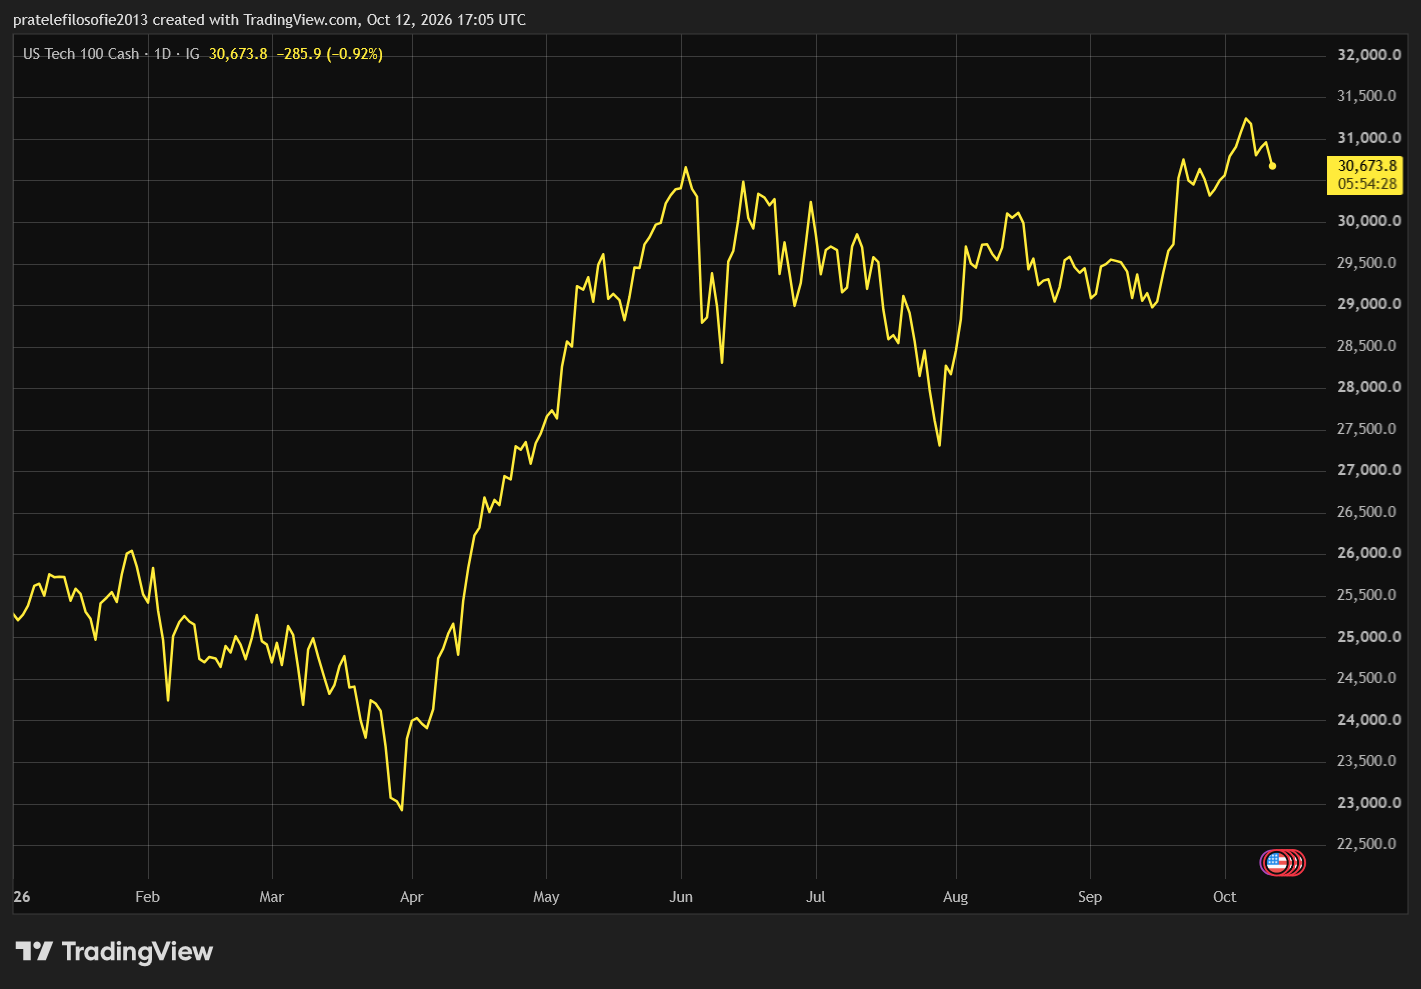Click the 26,000.0 price axis label
Image resolution: width=1421 pixels, height=989 pixels.
[x=1369, y=553]
